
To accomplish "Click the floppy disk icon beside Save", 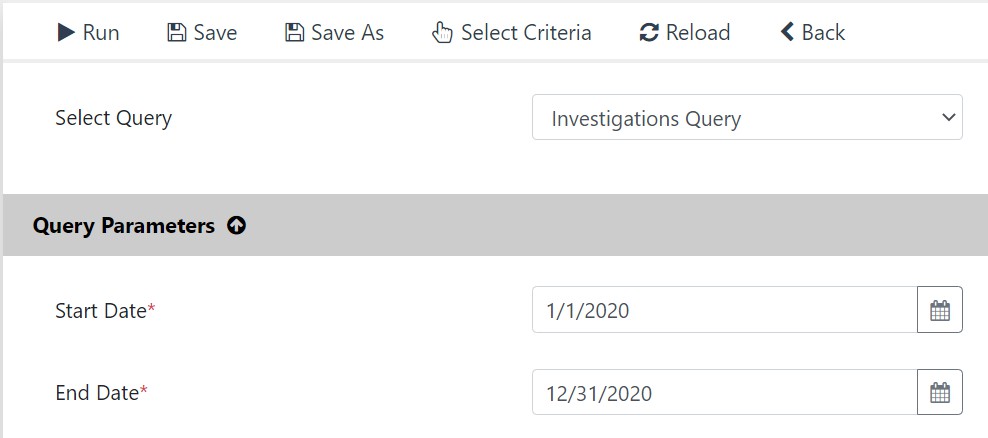I will (x=176, y=32).
